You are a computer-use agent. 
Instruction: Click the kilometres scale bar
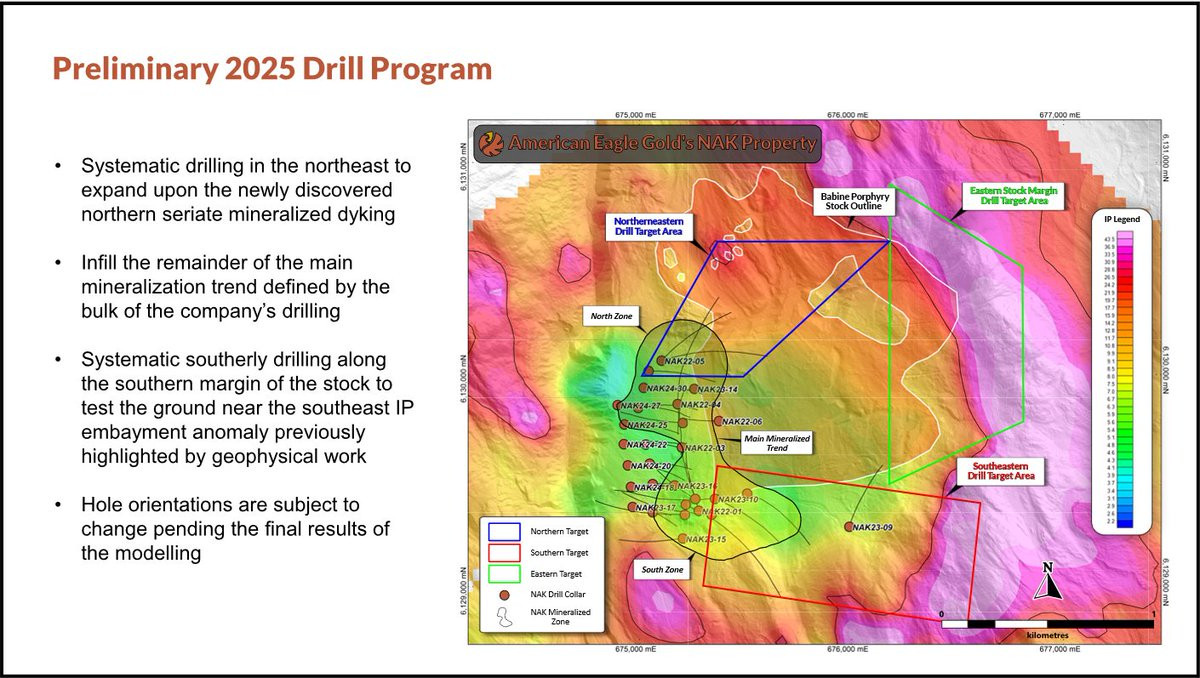(x=1047, y=623)
